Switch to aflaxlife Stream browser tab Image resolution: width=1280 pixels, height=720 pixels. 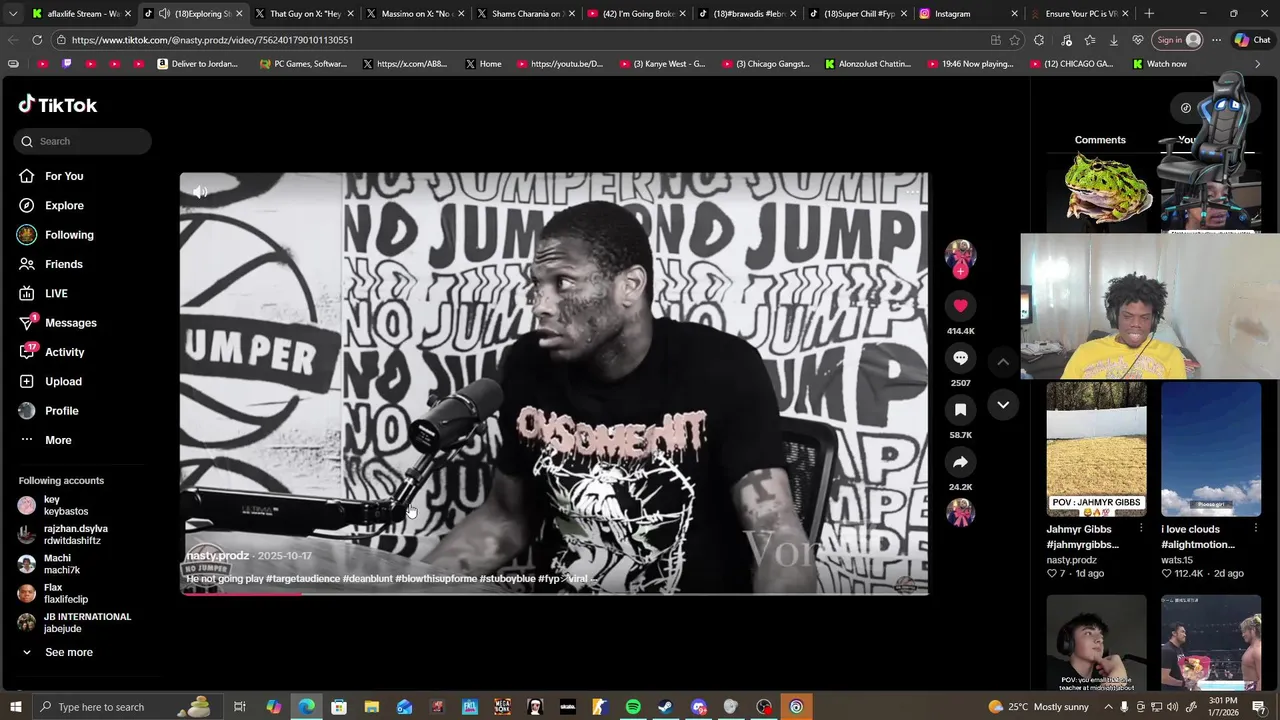tap(82, 14)
